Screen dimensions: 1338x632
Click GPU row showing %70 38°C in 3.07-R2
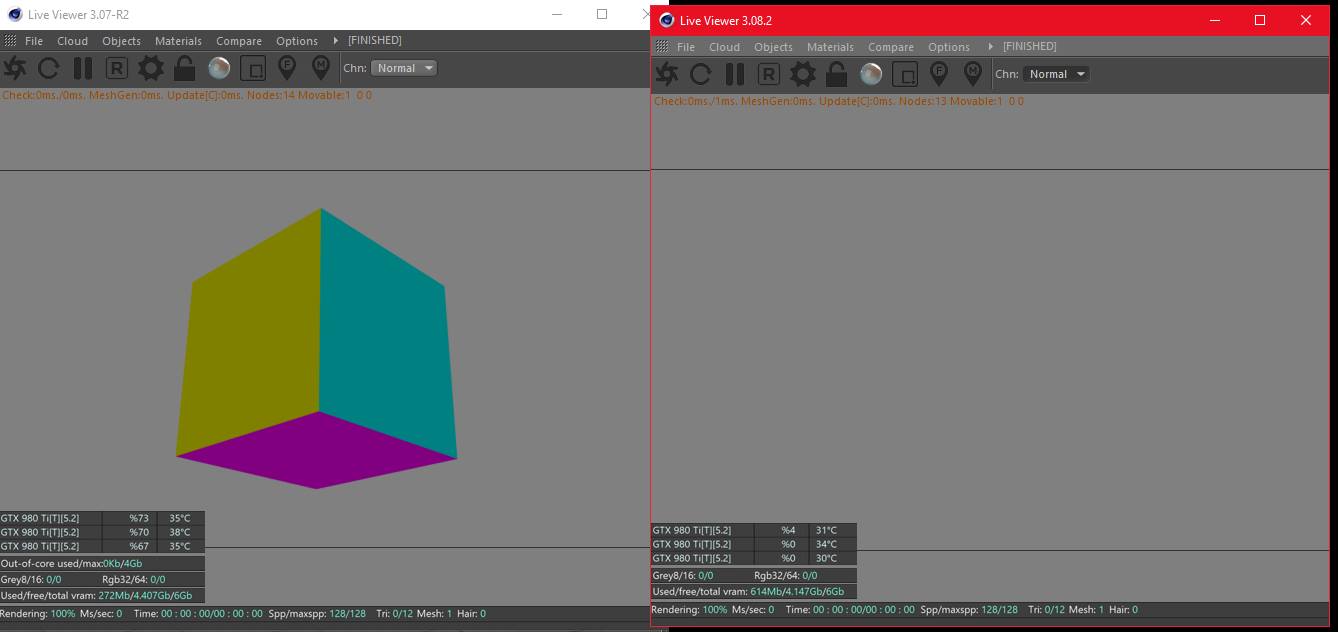[102, 532]
